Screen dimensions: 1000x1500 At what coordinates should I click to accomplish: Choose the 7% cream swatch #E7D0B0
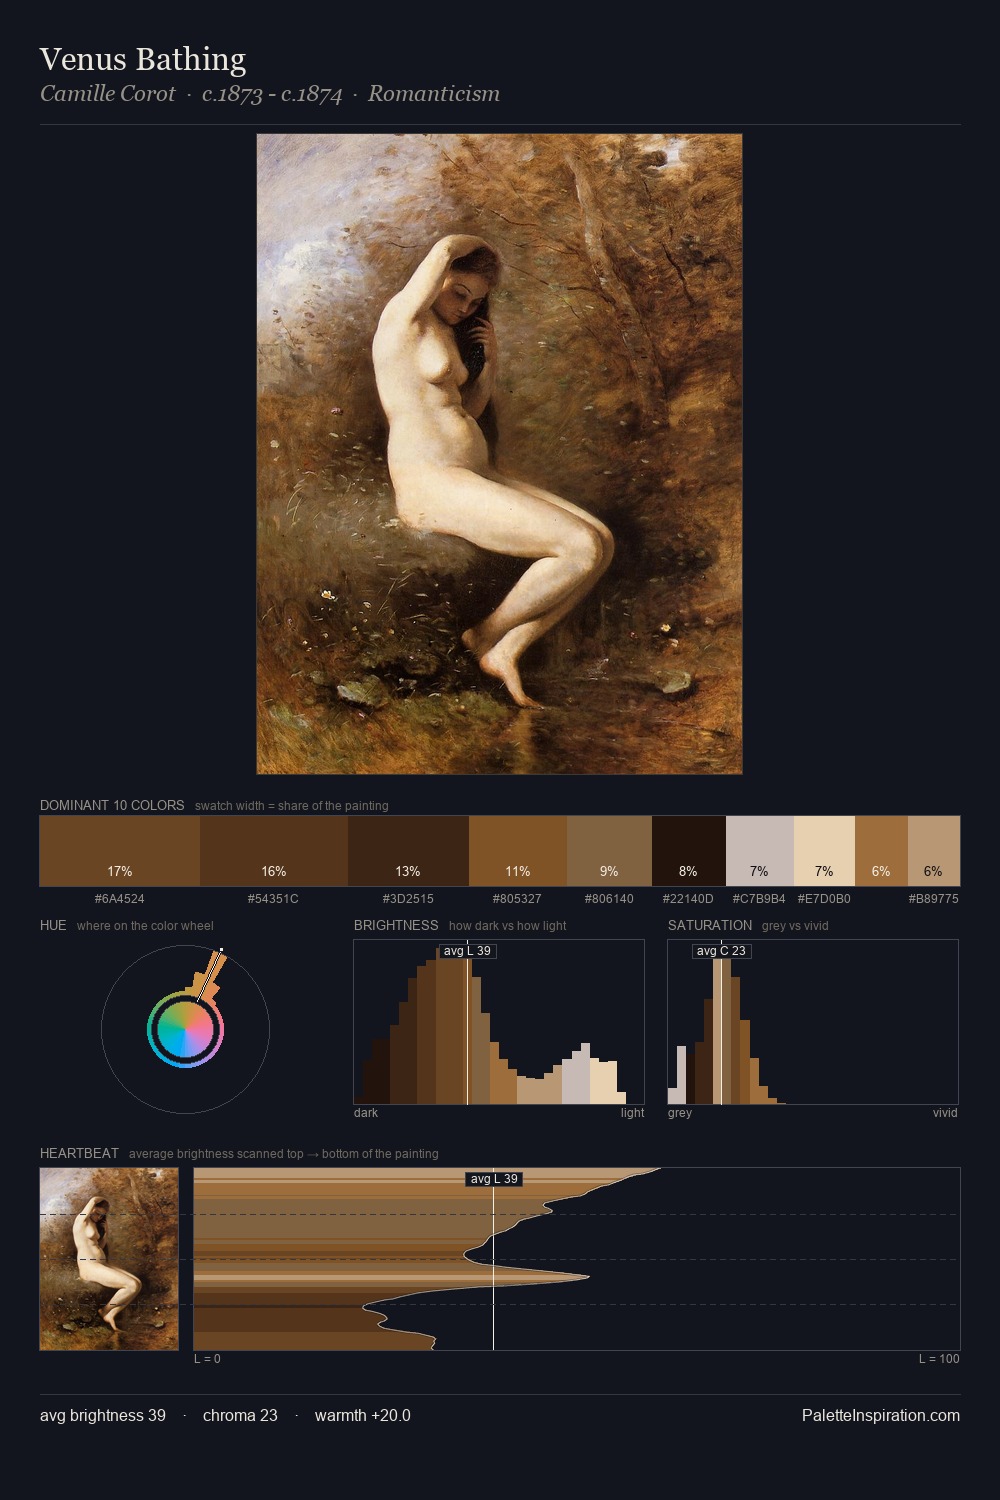(x=824, y=851)
